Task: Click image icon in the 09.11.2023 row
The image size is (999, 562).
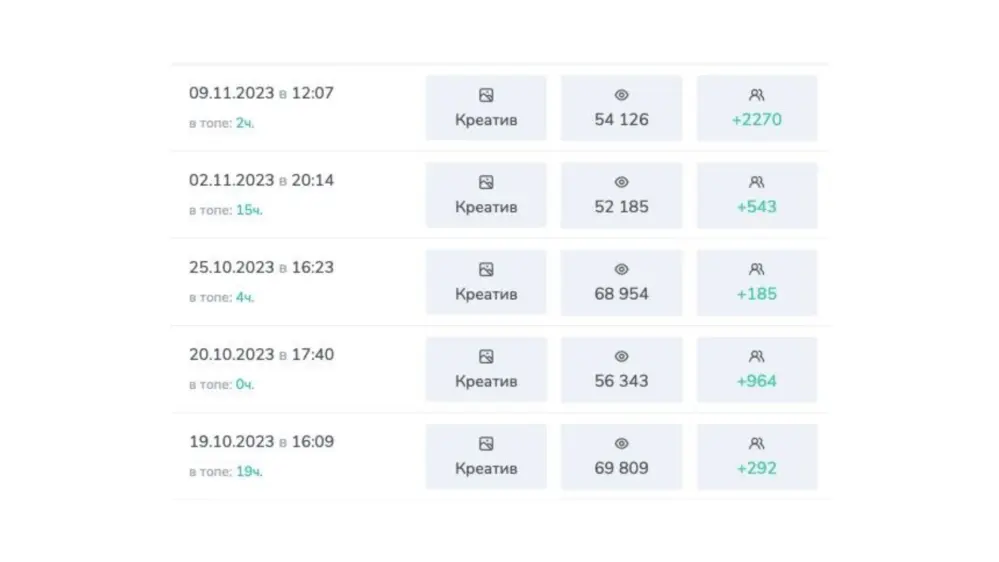Action: point(486,96)
